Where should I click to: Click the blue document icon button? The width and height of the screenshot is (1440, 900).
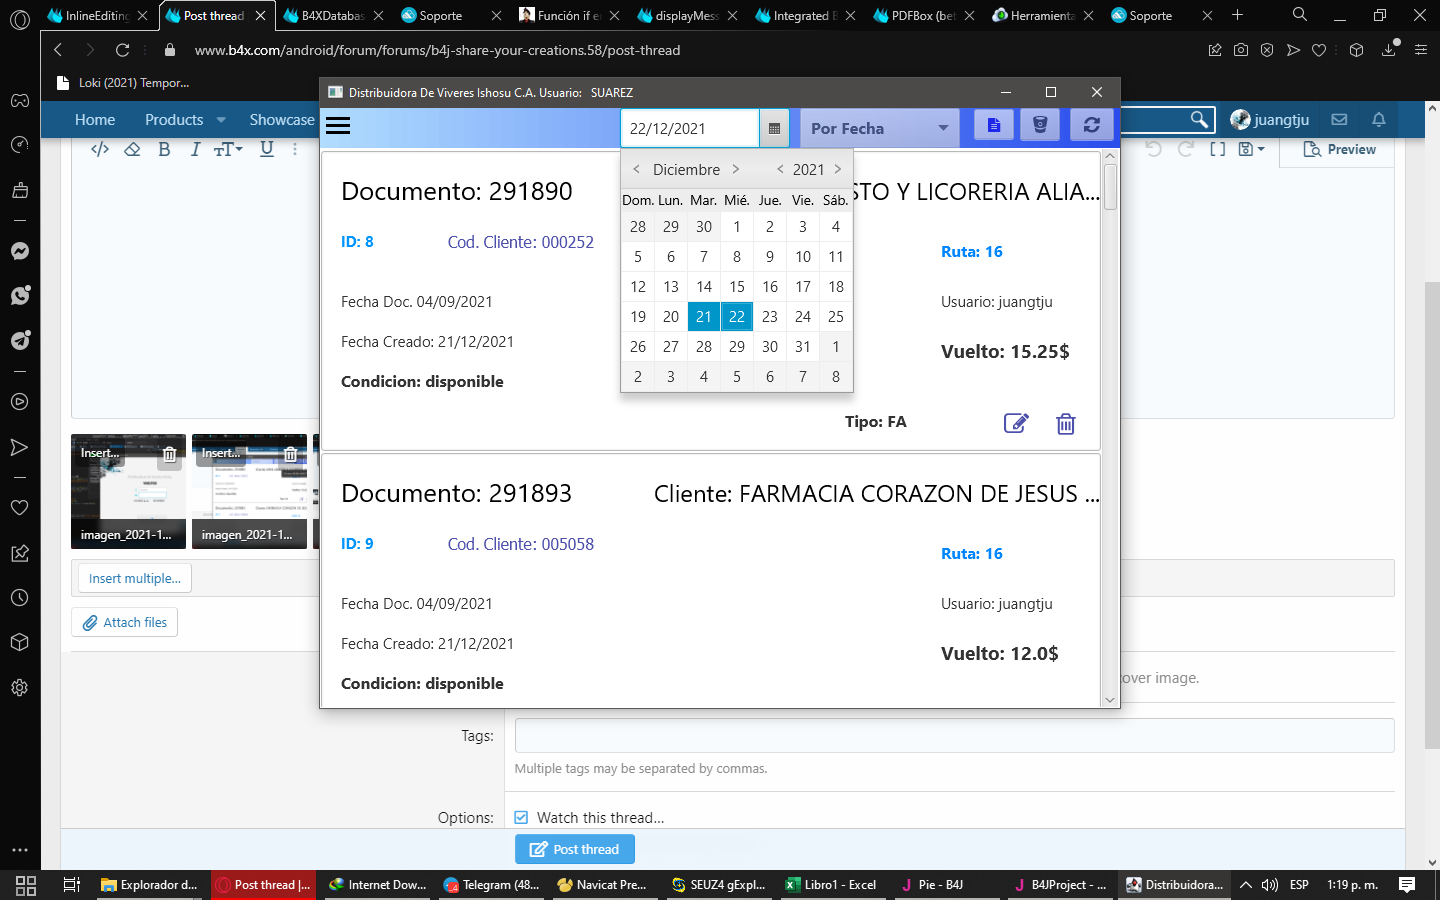(994, 126)
